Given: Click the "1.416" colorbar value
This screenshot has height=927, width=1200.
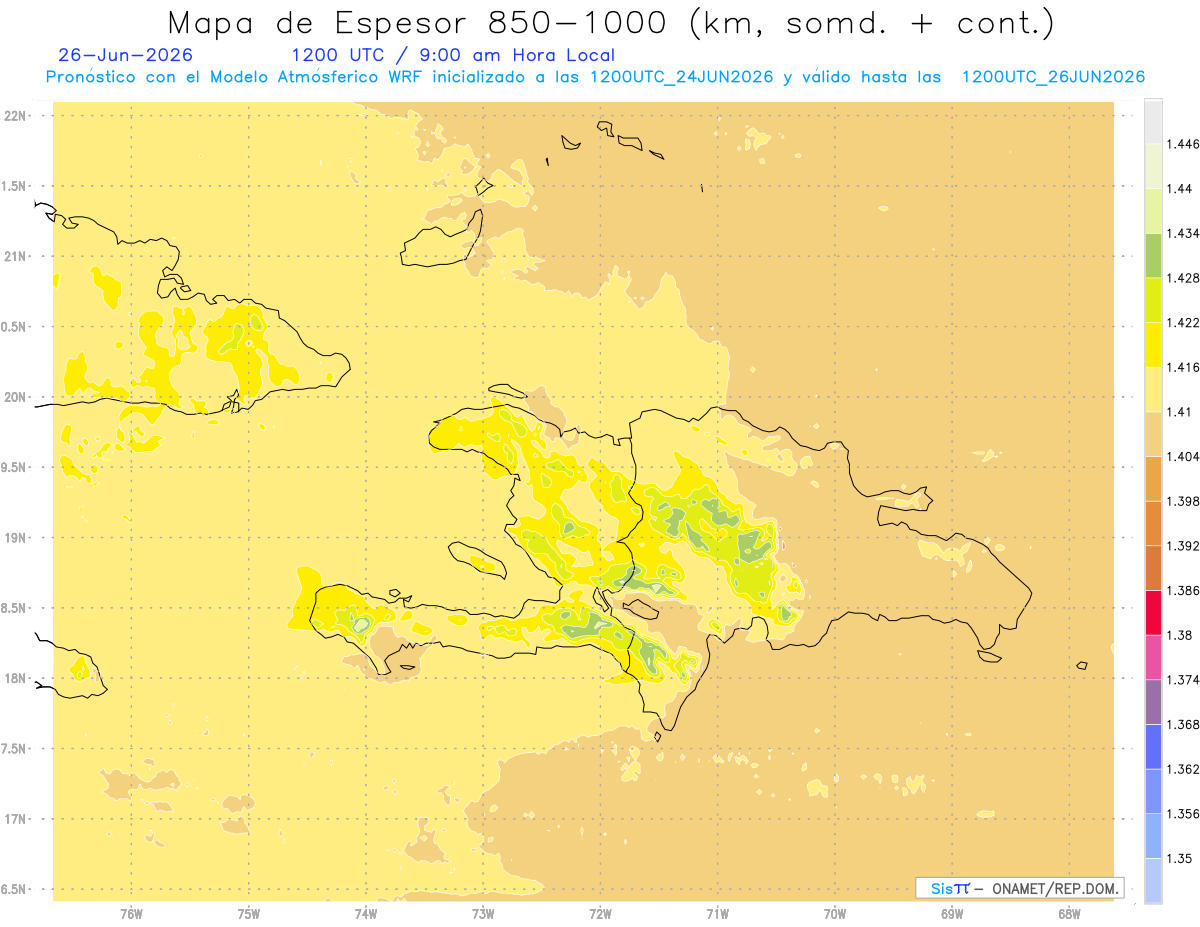Looking at the screenshot, I should click(1183, 367).
